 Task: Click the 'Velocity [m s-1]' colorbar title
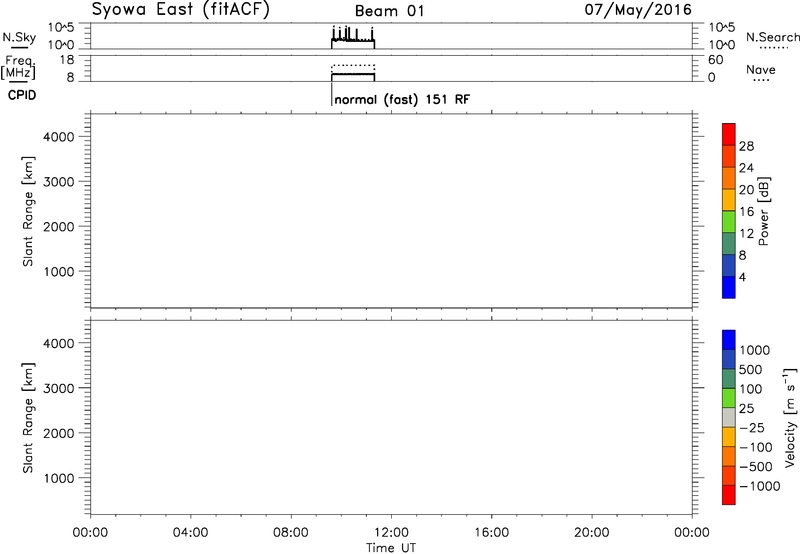coord(790,417)
